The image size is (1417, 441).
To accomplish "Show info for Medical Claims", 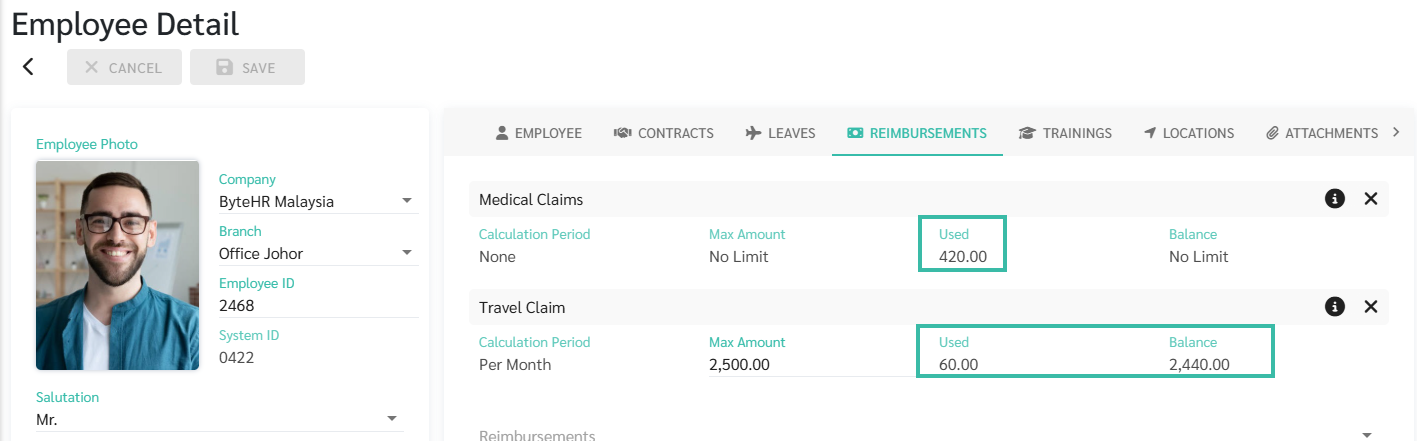I will (1334, 199).
